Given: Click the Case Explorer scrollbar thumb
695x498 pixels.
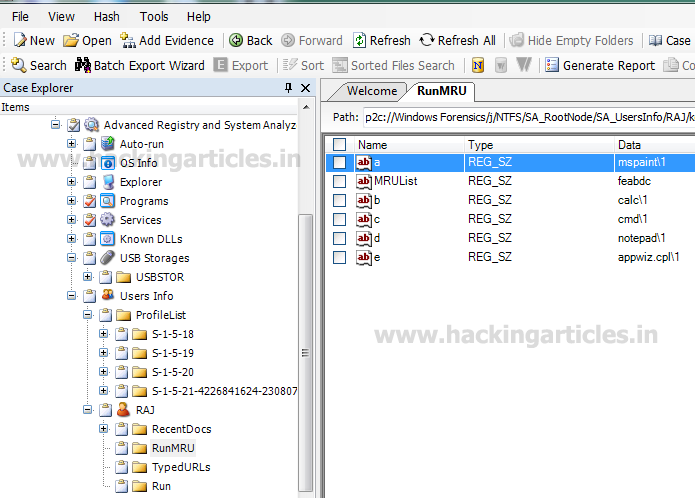Looking at the screenshot, I should pos(305,353).
